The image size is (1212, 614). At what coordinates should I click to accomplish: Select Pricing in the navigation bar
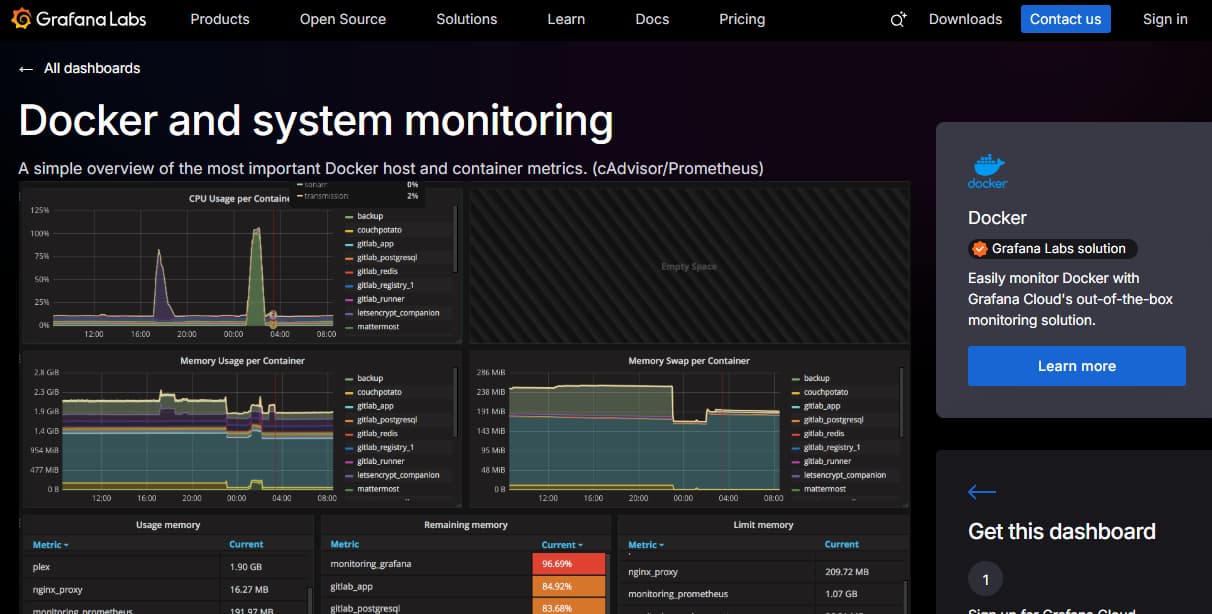coord(742,18)
